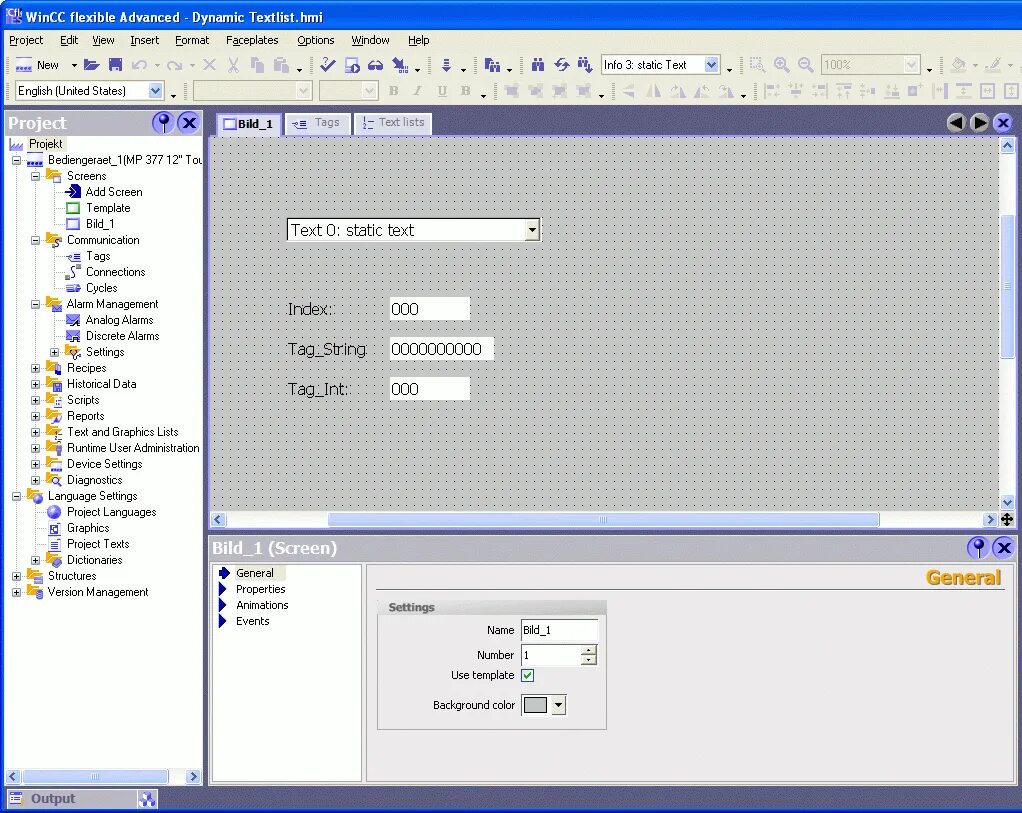Click the Redo arrow icon
Screen dimensions: 1022x813
(x=173, y=65)
